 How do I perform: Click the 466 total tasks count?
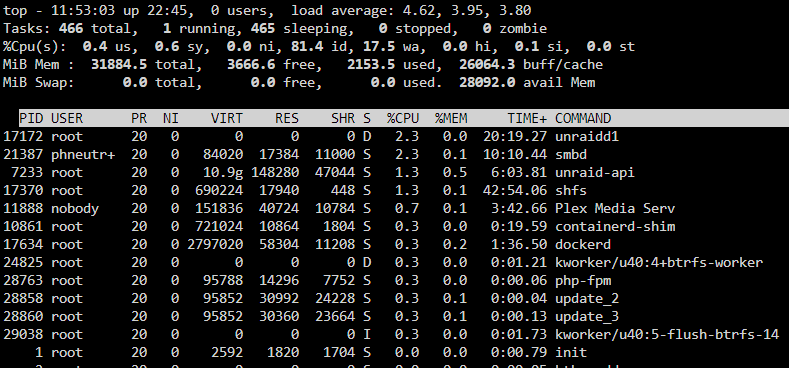71,29
